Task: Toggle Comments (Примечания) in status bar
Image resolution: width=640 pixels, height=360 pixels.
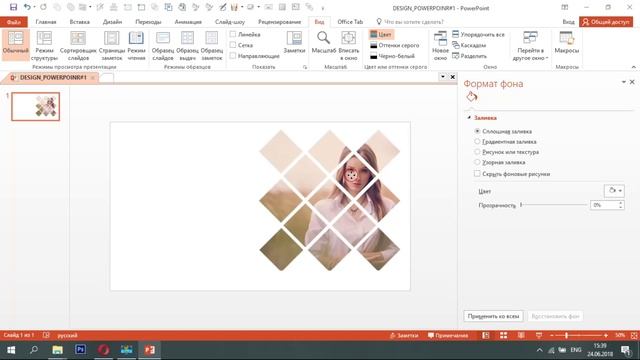Action: pos(448,335)
